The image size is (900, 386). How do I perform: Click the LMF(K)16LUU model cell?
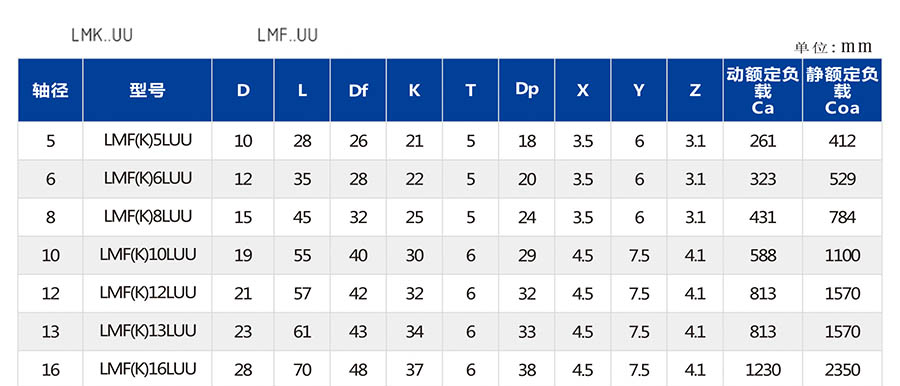coord(148,368)
